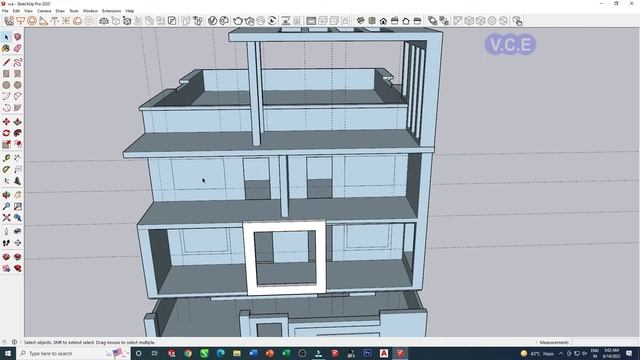Switch to Front view house icon
Image resolution: width=640 pixels, height=360 pixels.
point(383,21)
